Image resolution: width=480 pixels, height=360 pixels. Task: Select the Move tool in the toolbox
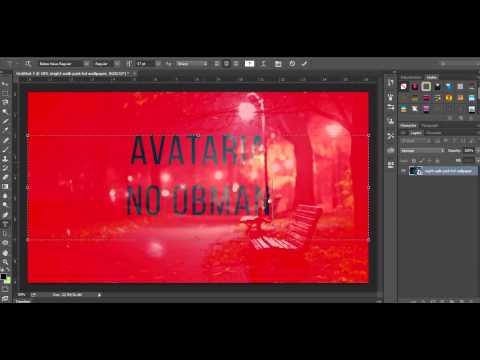(5, 83)
